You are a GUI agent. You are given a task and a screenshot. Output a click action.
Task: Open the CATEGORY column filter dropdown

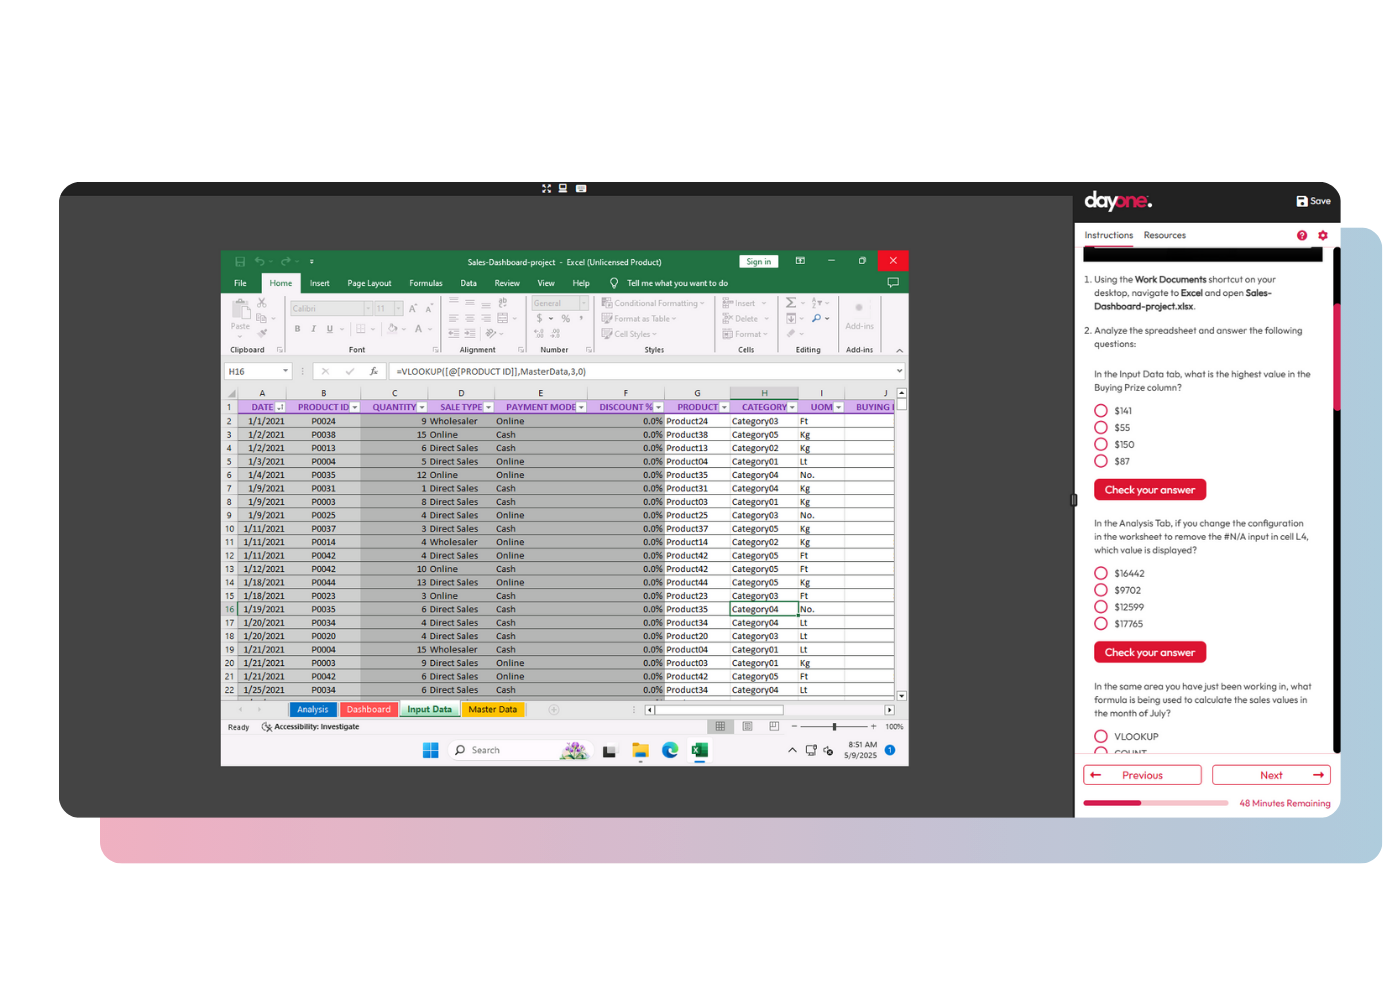click(792, 408)
